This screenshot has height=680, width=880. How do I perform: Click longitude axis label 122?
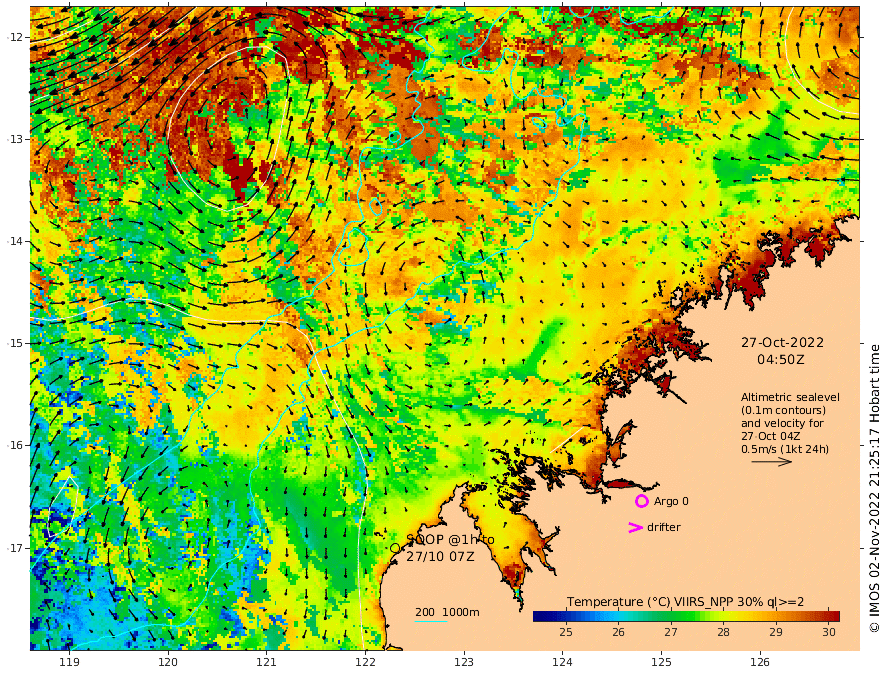tap(365, 662)
